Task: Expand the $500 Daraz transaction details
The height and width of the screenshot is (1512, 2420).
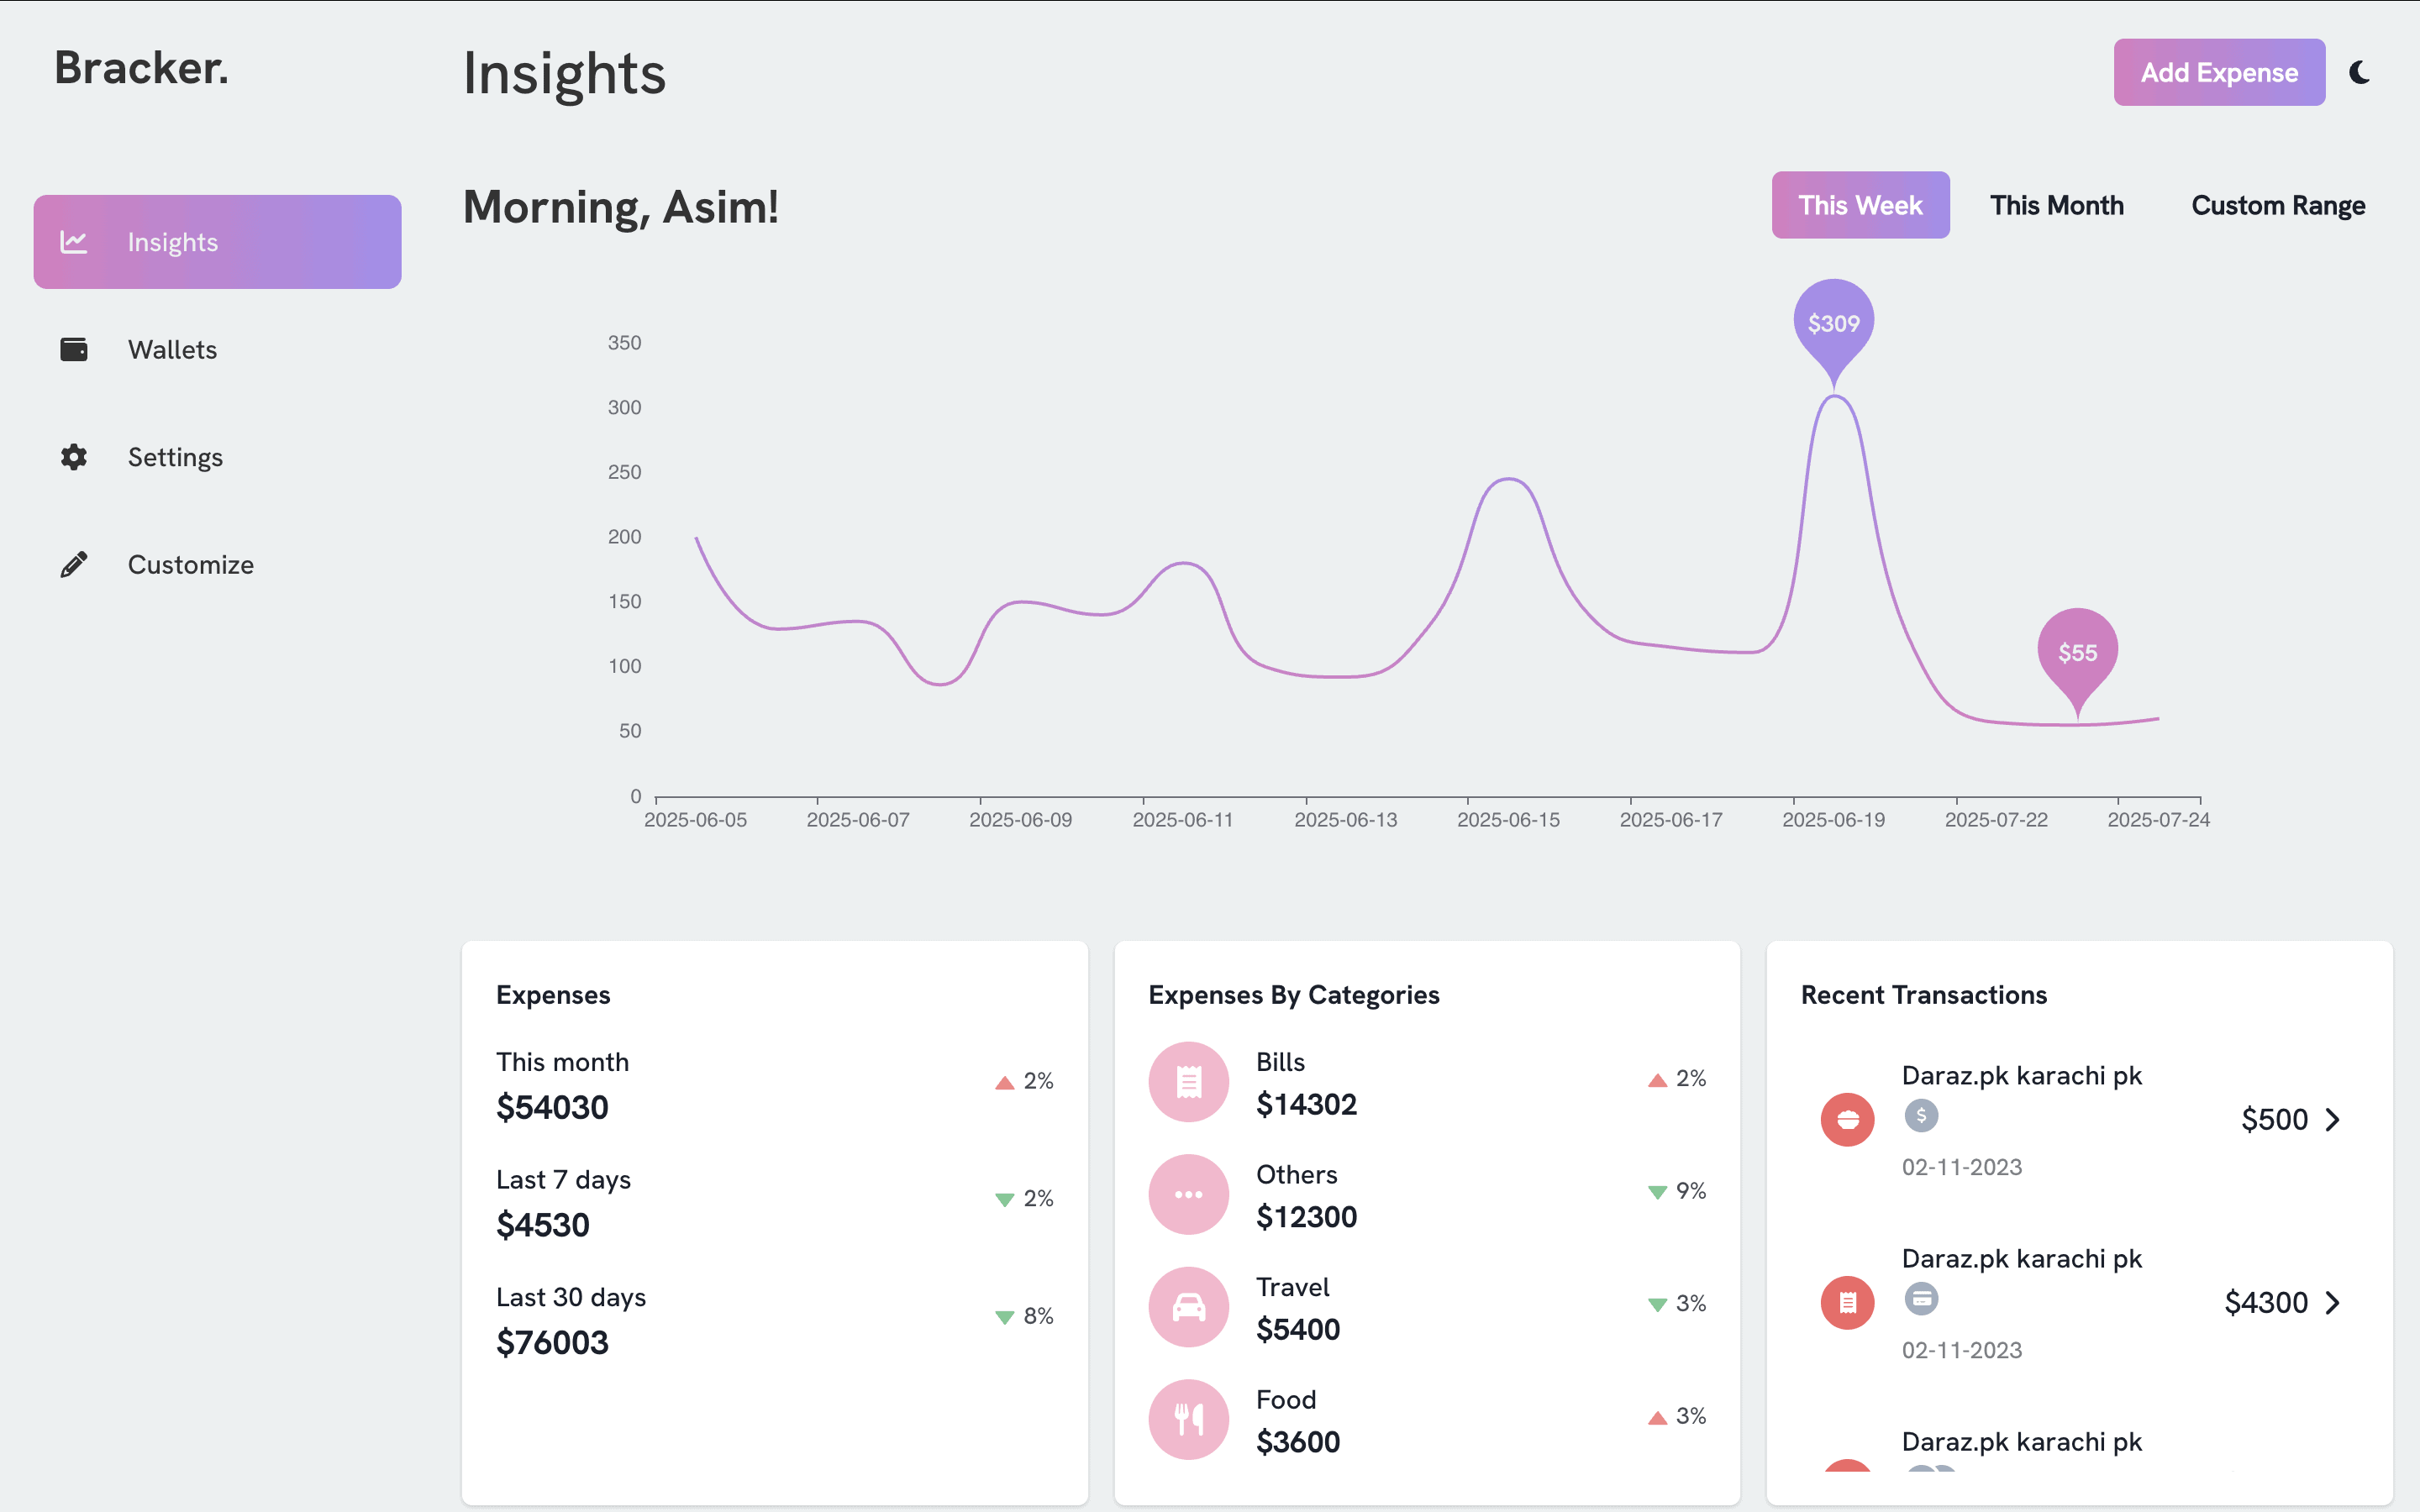Action: [x=2334, y=1119]
